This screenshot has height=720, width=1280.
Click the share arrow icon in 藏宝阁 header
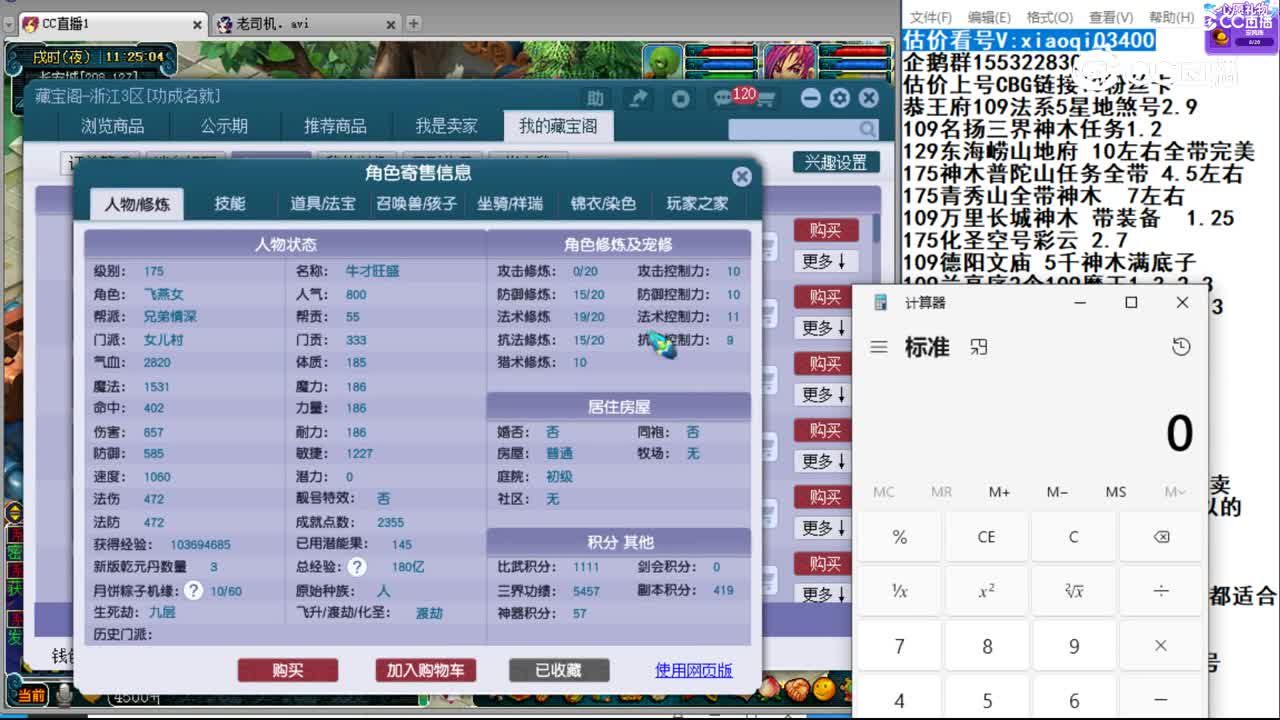click(638, 98)
